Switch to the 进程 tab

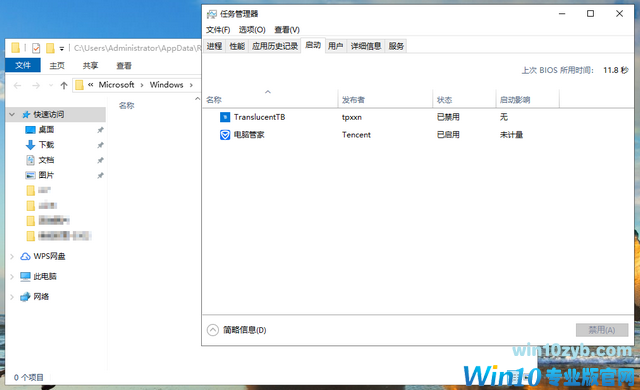(x=214, y=46)
